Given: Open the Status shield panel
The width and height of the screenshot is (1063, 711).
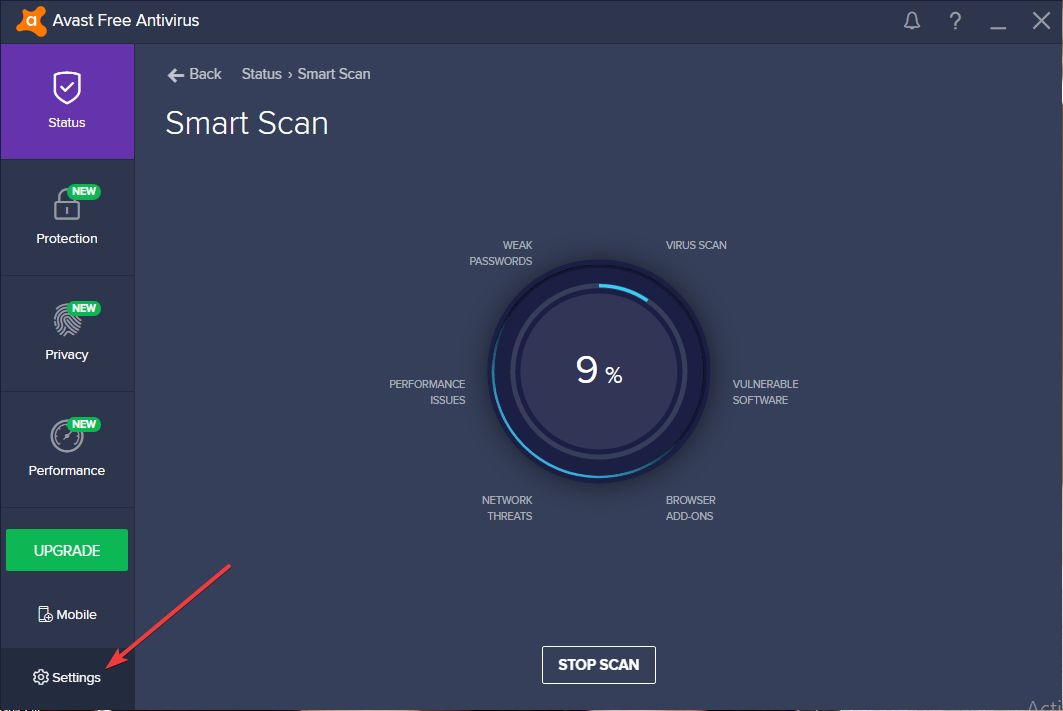Looking at the screenshot, I should (66, 100).
